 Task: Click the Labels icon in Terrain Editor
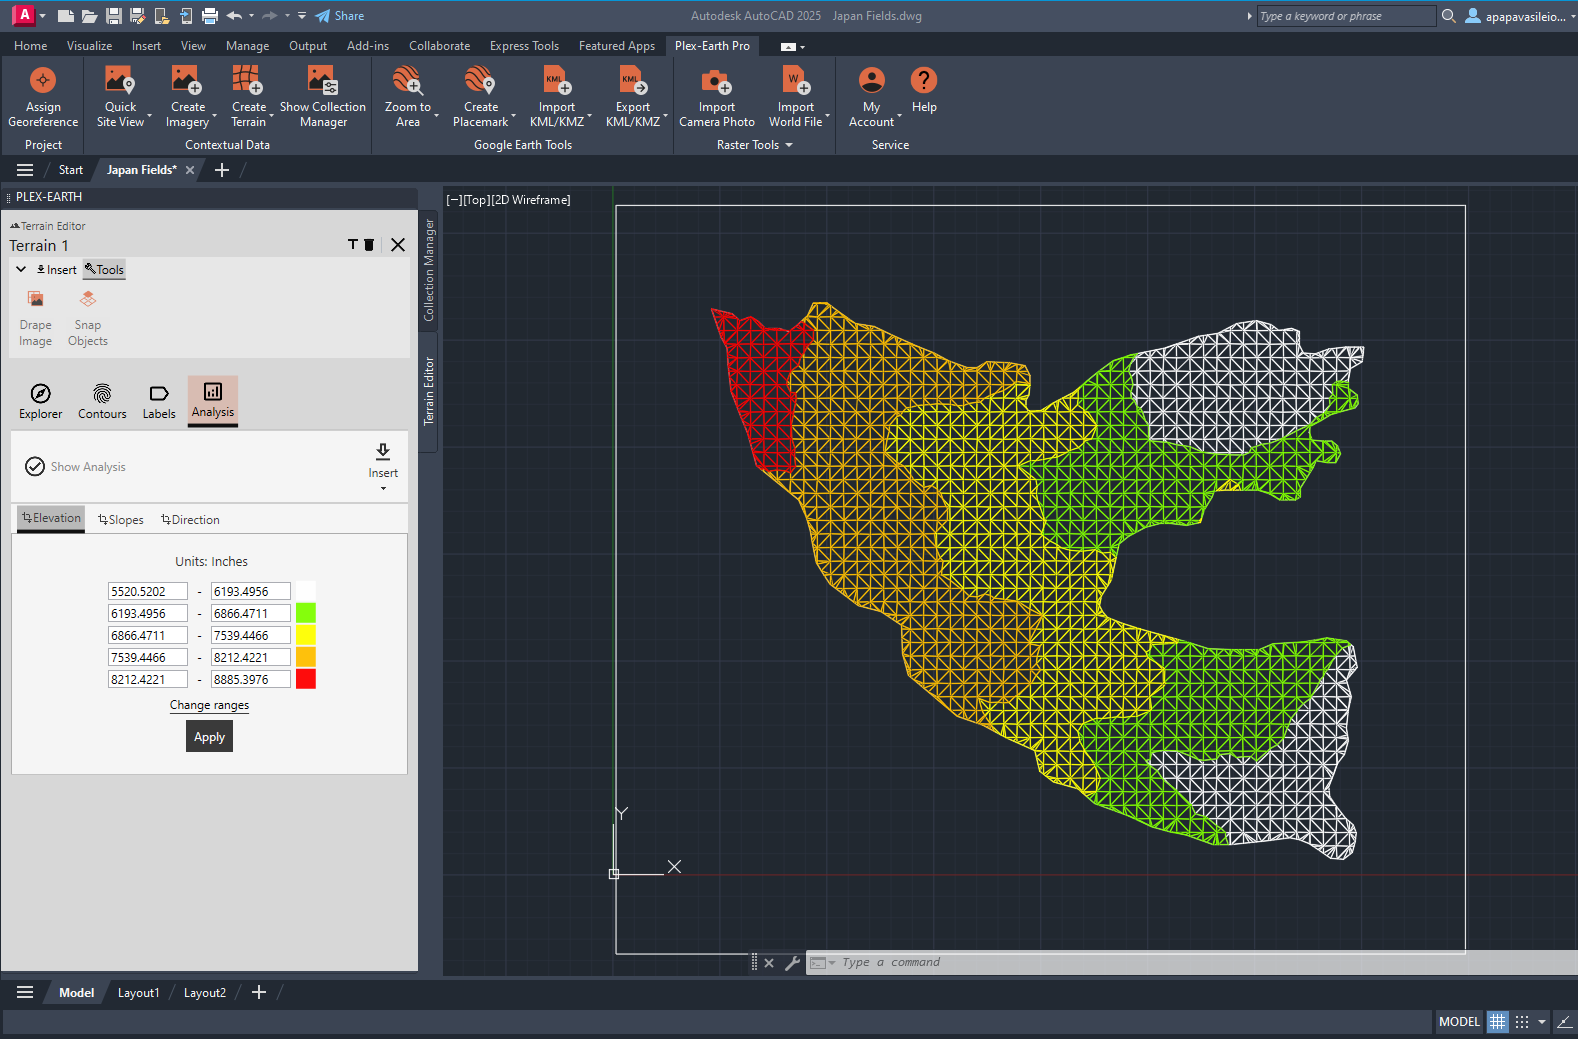tap(159, 394)
